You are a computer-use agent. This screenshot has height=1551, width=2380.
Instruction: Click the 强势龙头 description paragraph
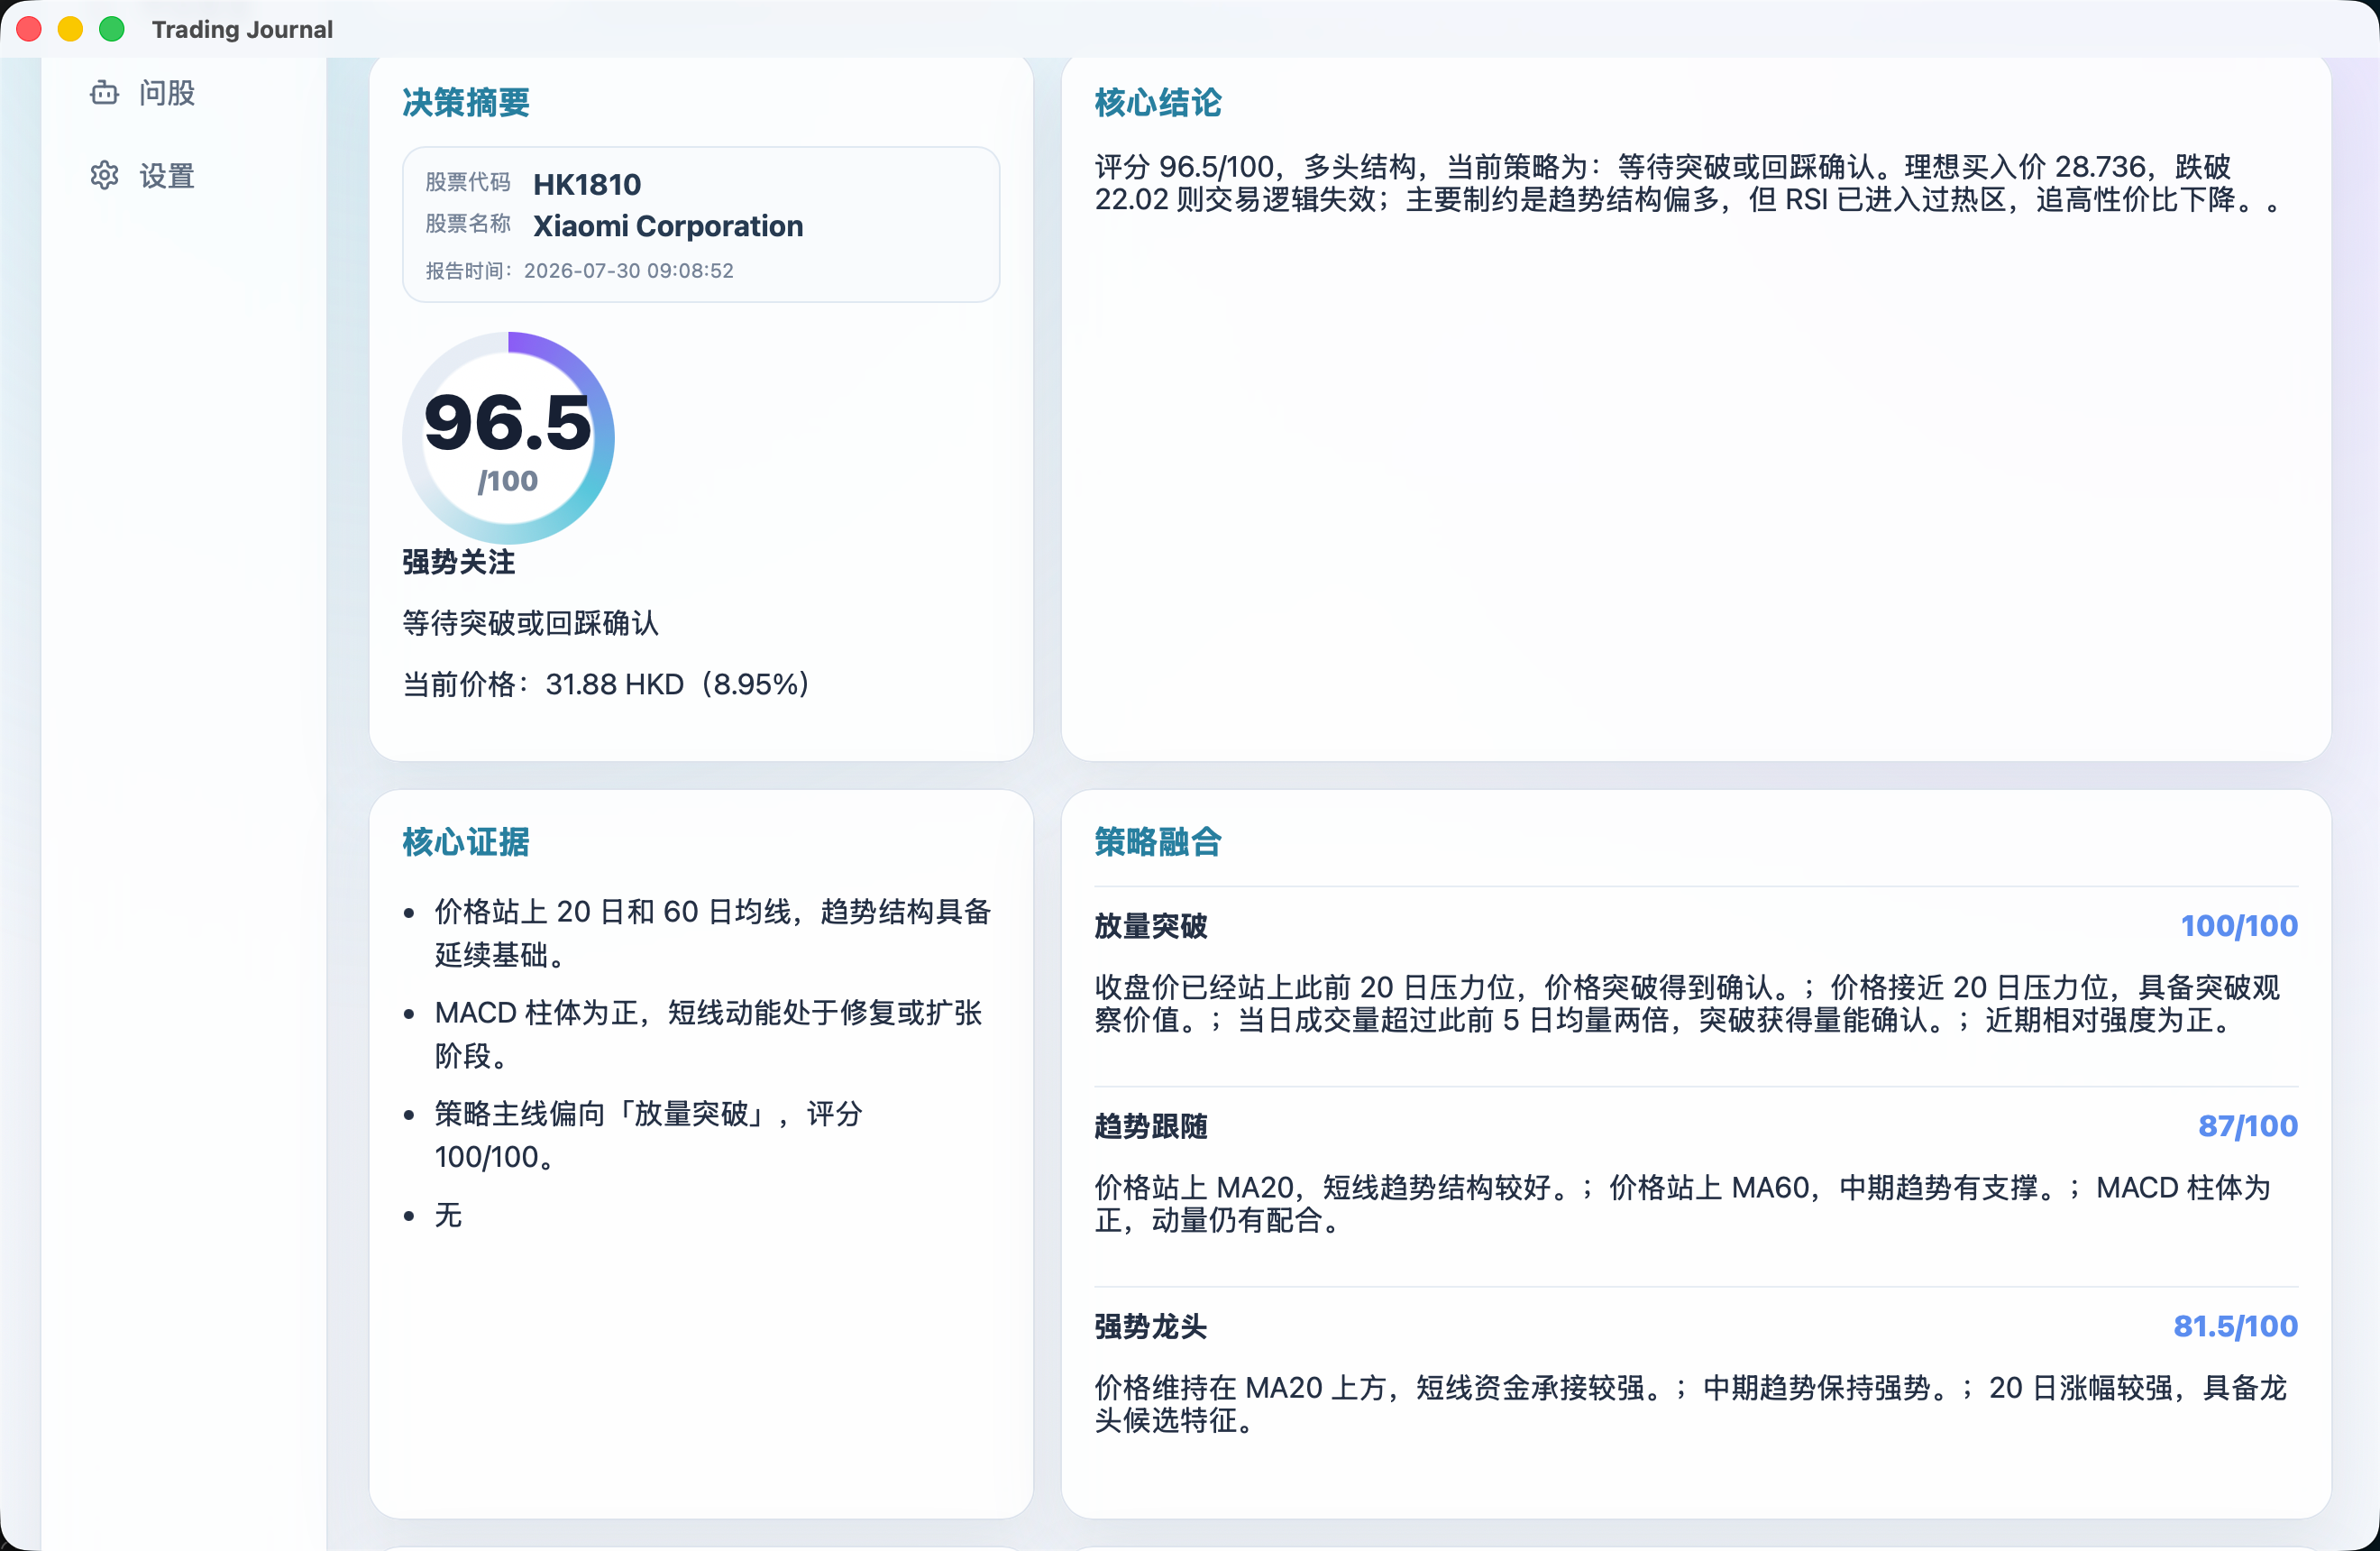(x=1691, y=1404)
